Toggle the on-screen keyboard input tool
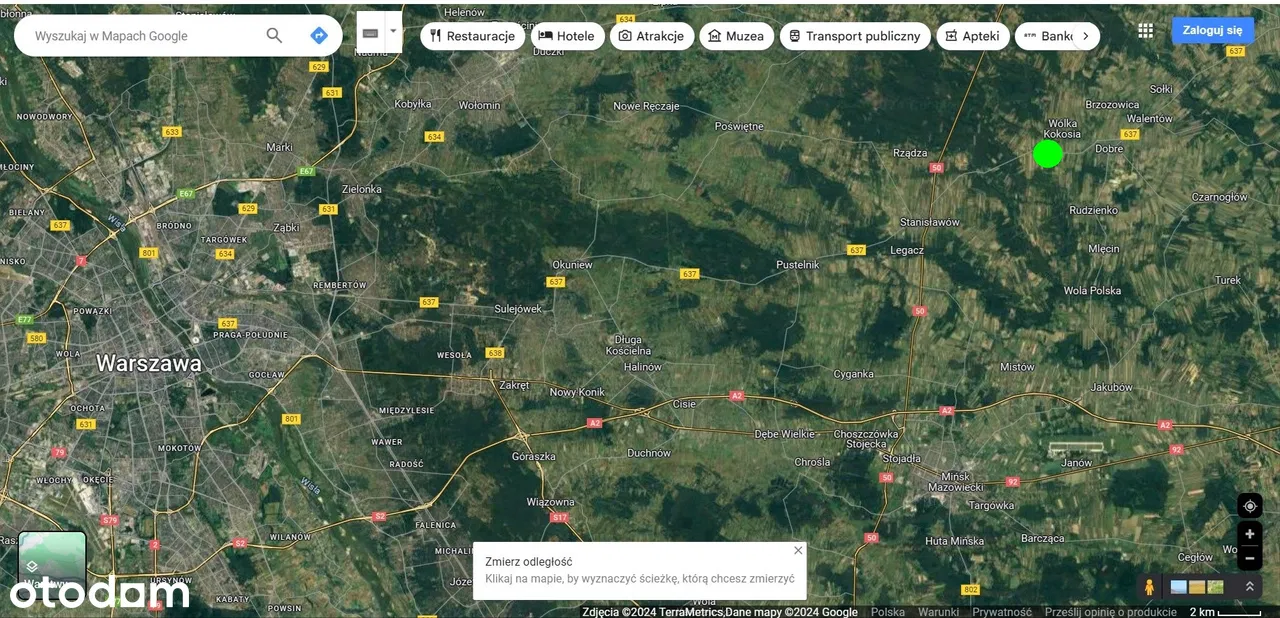This screenshot has height=618, width=1280. click(370, 33)
